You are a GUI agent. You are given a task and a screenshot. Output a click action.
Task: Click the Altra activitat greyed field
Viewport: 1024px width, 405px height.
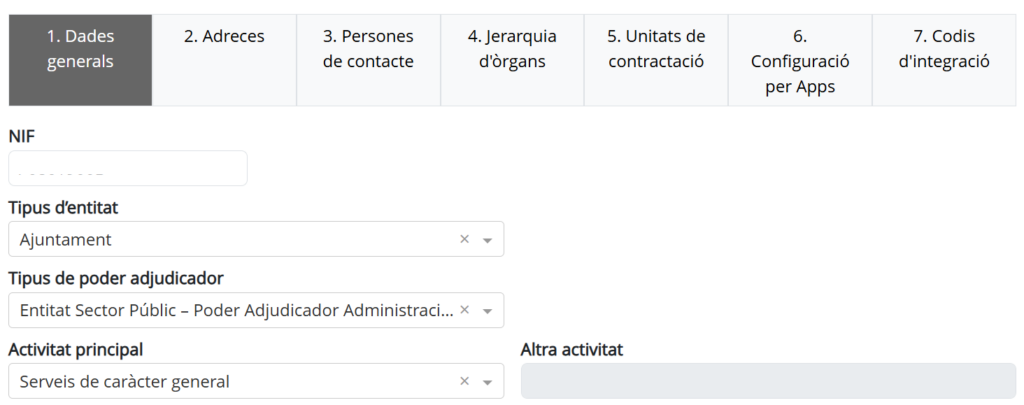click(768, 381)
